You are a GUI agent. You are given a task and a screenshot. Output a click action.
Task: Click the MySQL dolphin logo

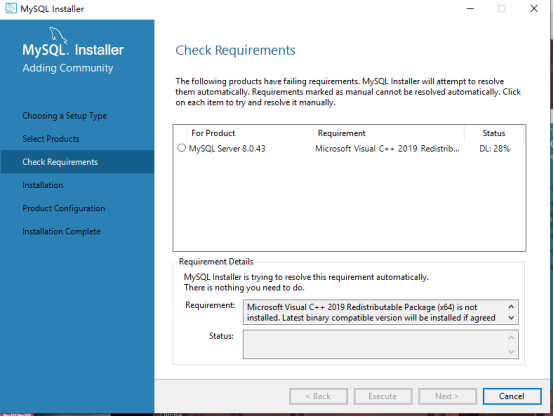pyautogui.click(x=58, y=35)
